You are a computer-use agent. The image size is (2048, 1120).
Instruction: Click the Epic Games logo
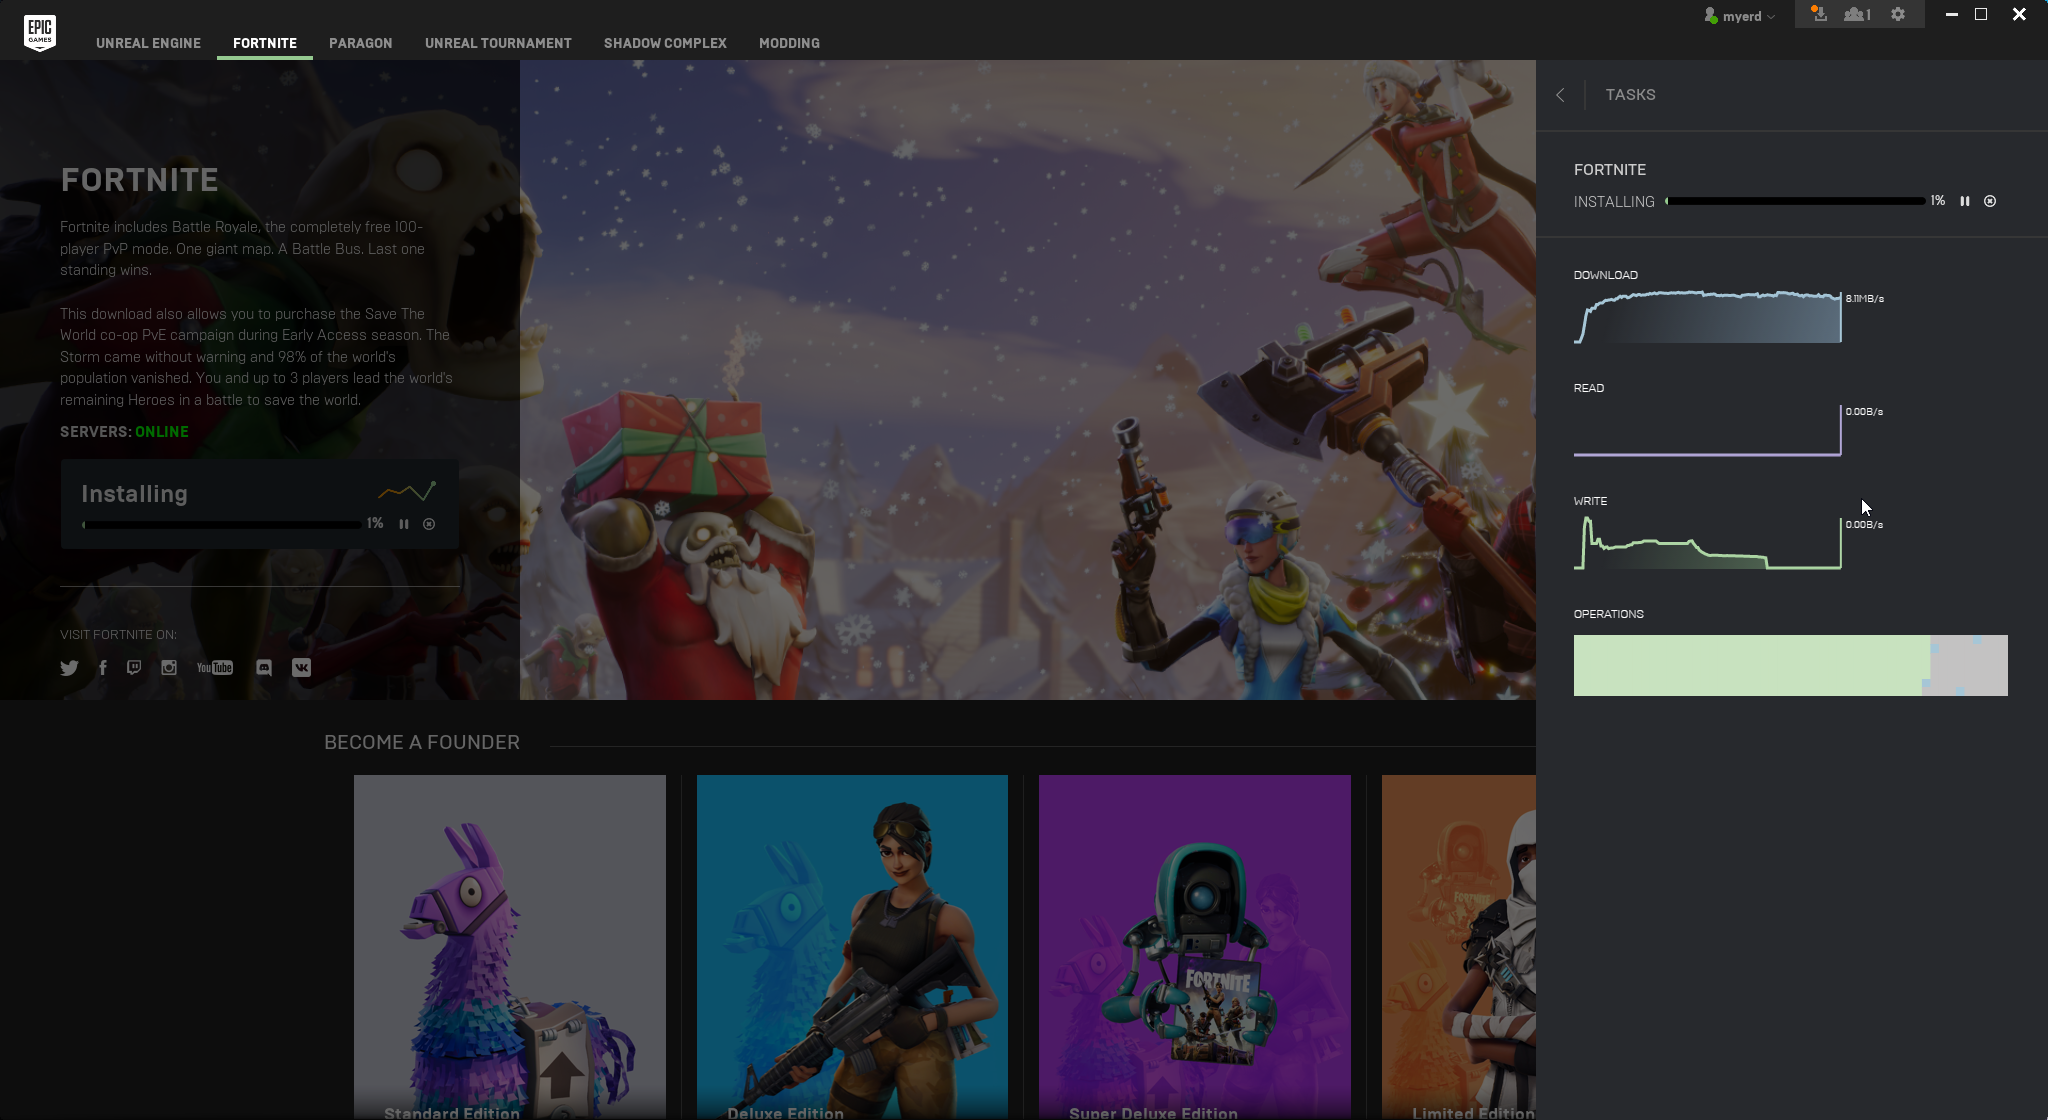[40, 33]
